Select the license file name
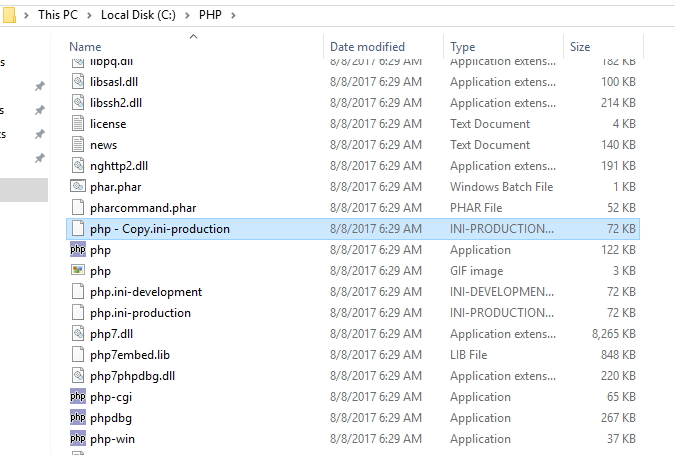Screen dimensions: 675x455 [x=108, y=124]
